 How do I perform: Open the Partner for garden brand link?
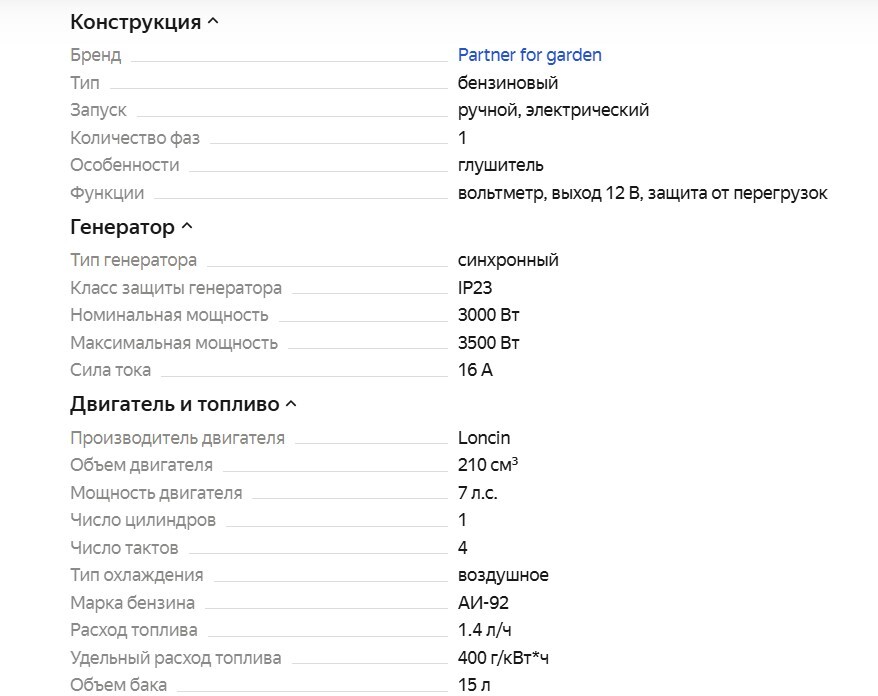click(529, 55)
